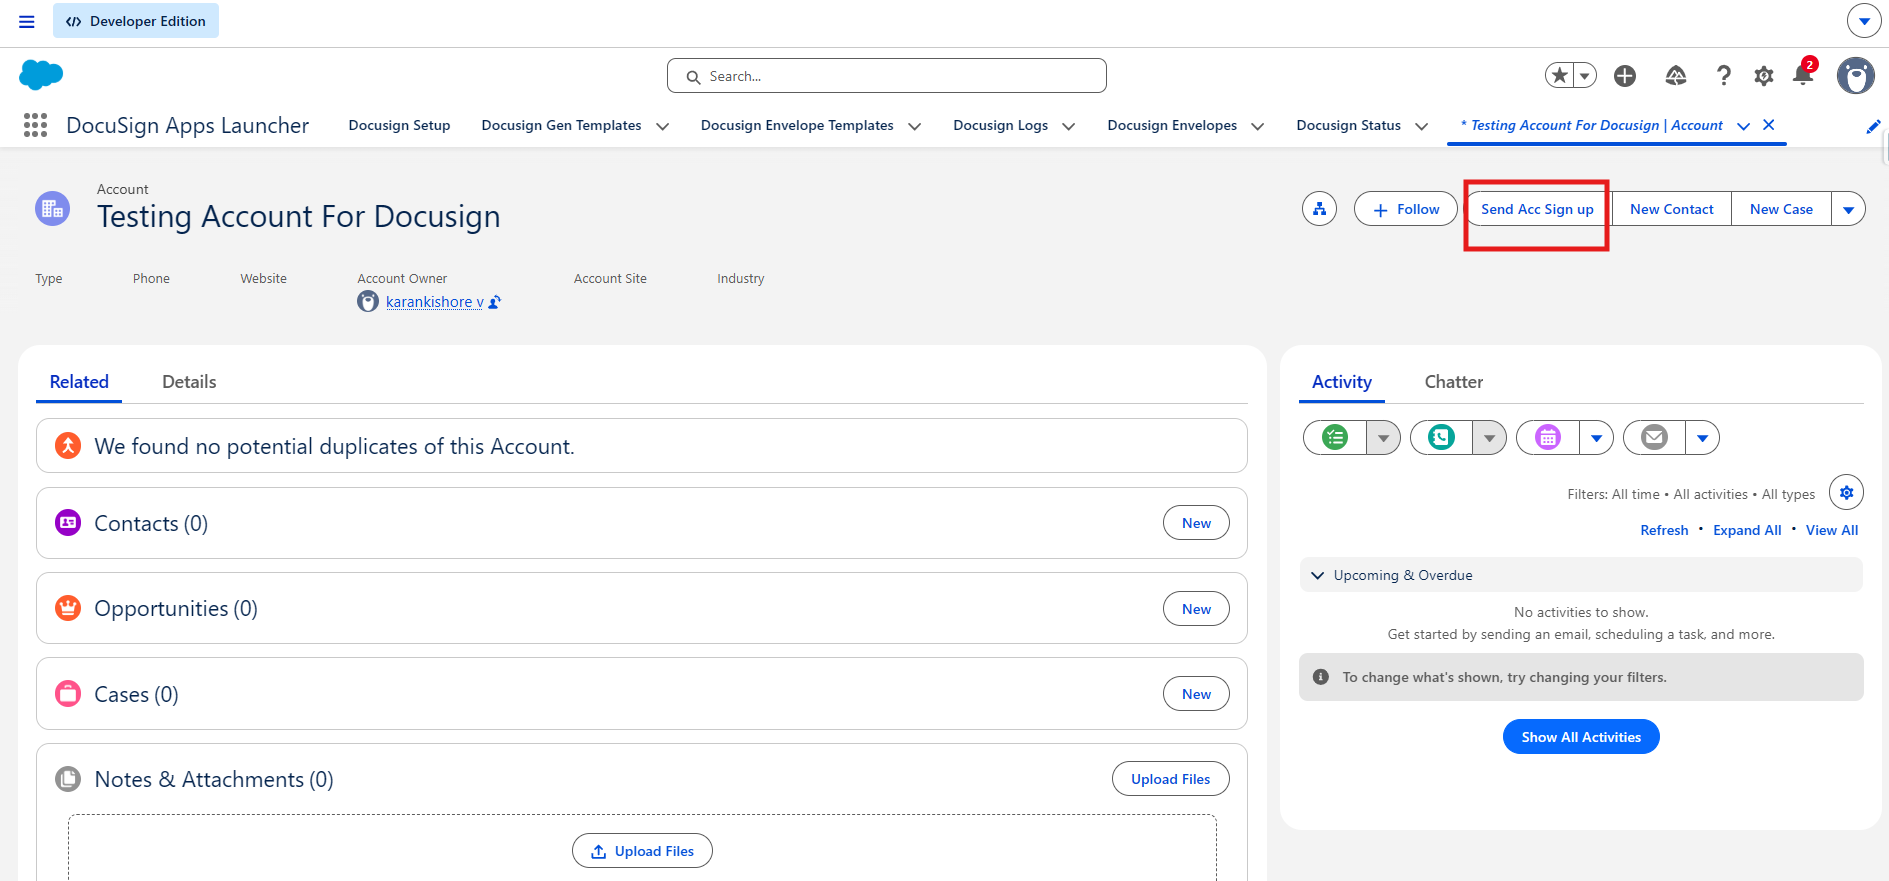Go to Docusign Setup tab
The height and width of the screenshot is (881, 1889).
399,125
